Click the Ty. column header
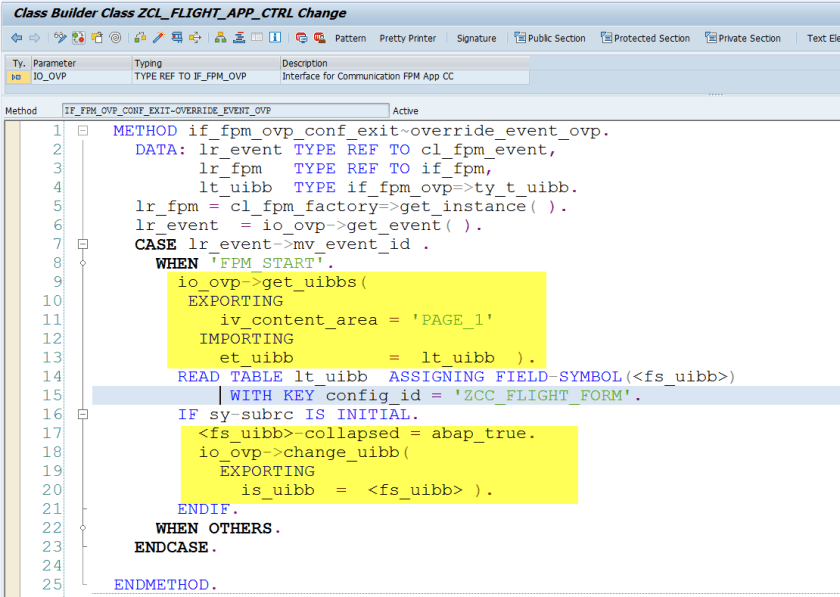The image size is (840, 597). (19, 63)
